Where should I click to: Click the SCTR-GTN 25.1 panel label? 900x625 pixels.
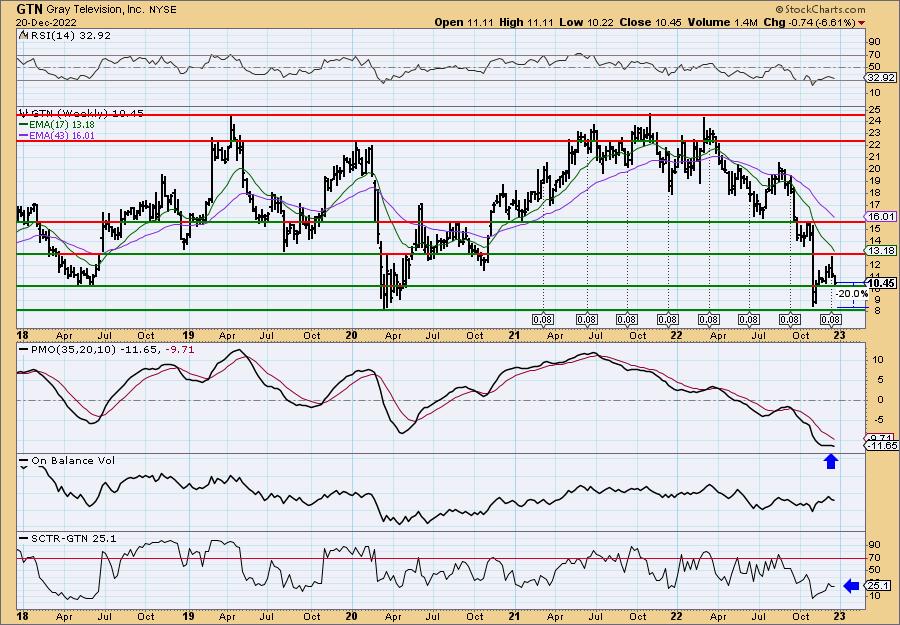[x=73, y=538]
